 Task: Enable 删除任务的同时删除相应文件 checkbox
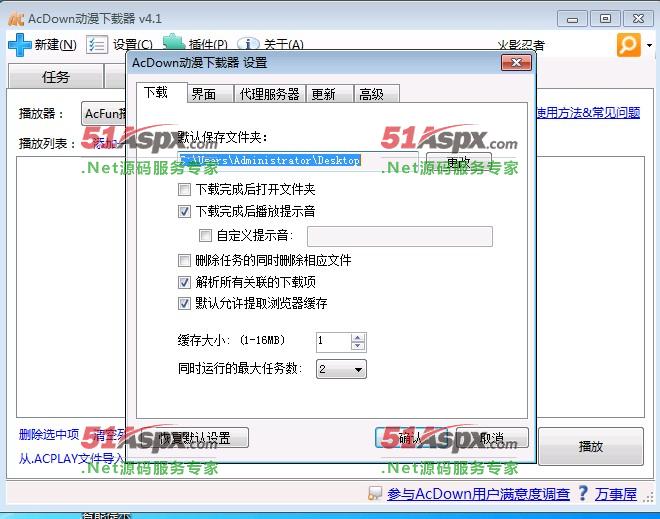click(x=184, y=260)
